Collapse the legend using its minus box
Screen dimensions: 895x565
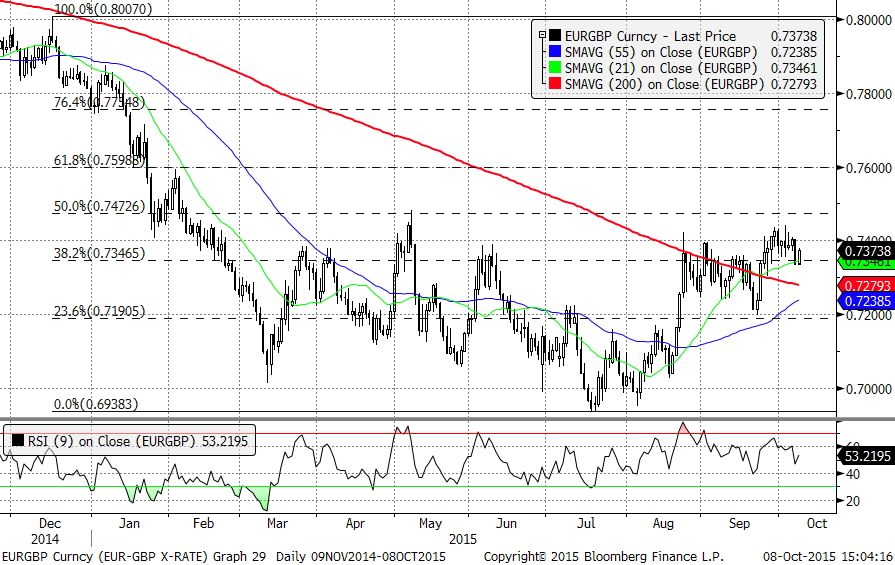point(542,35)
